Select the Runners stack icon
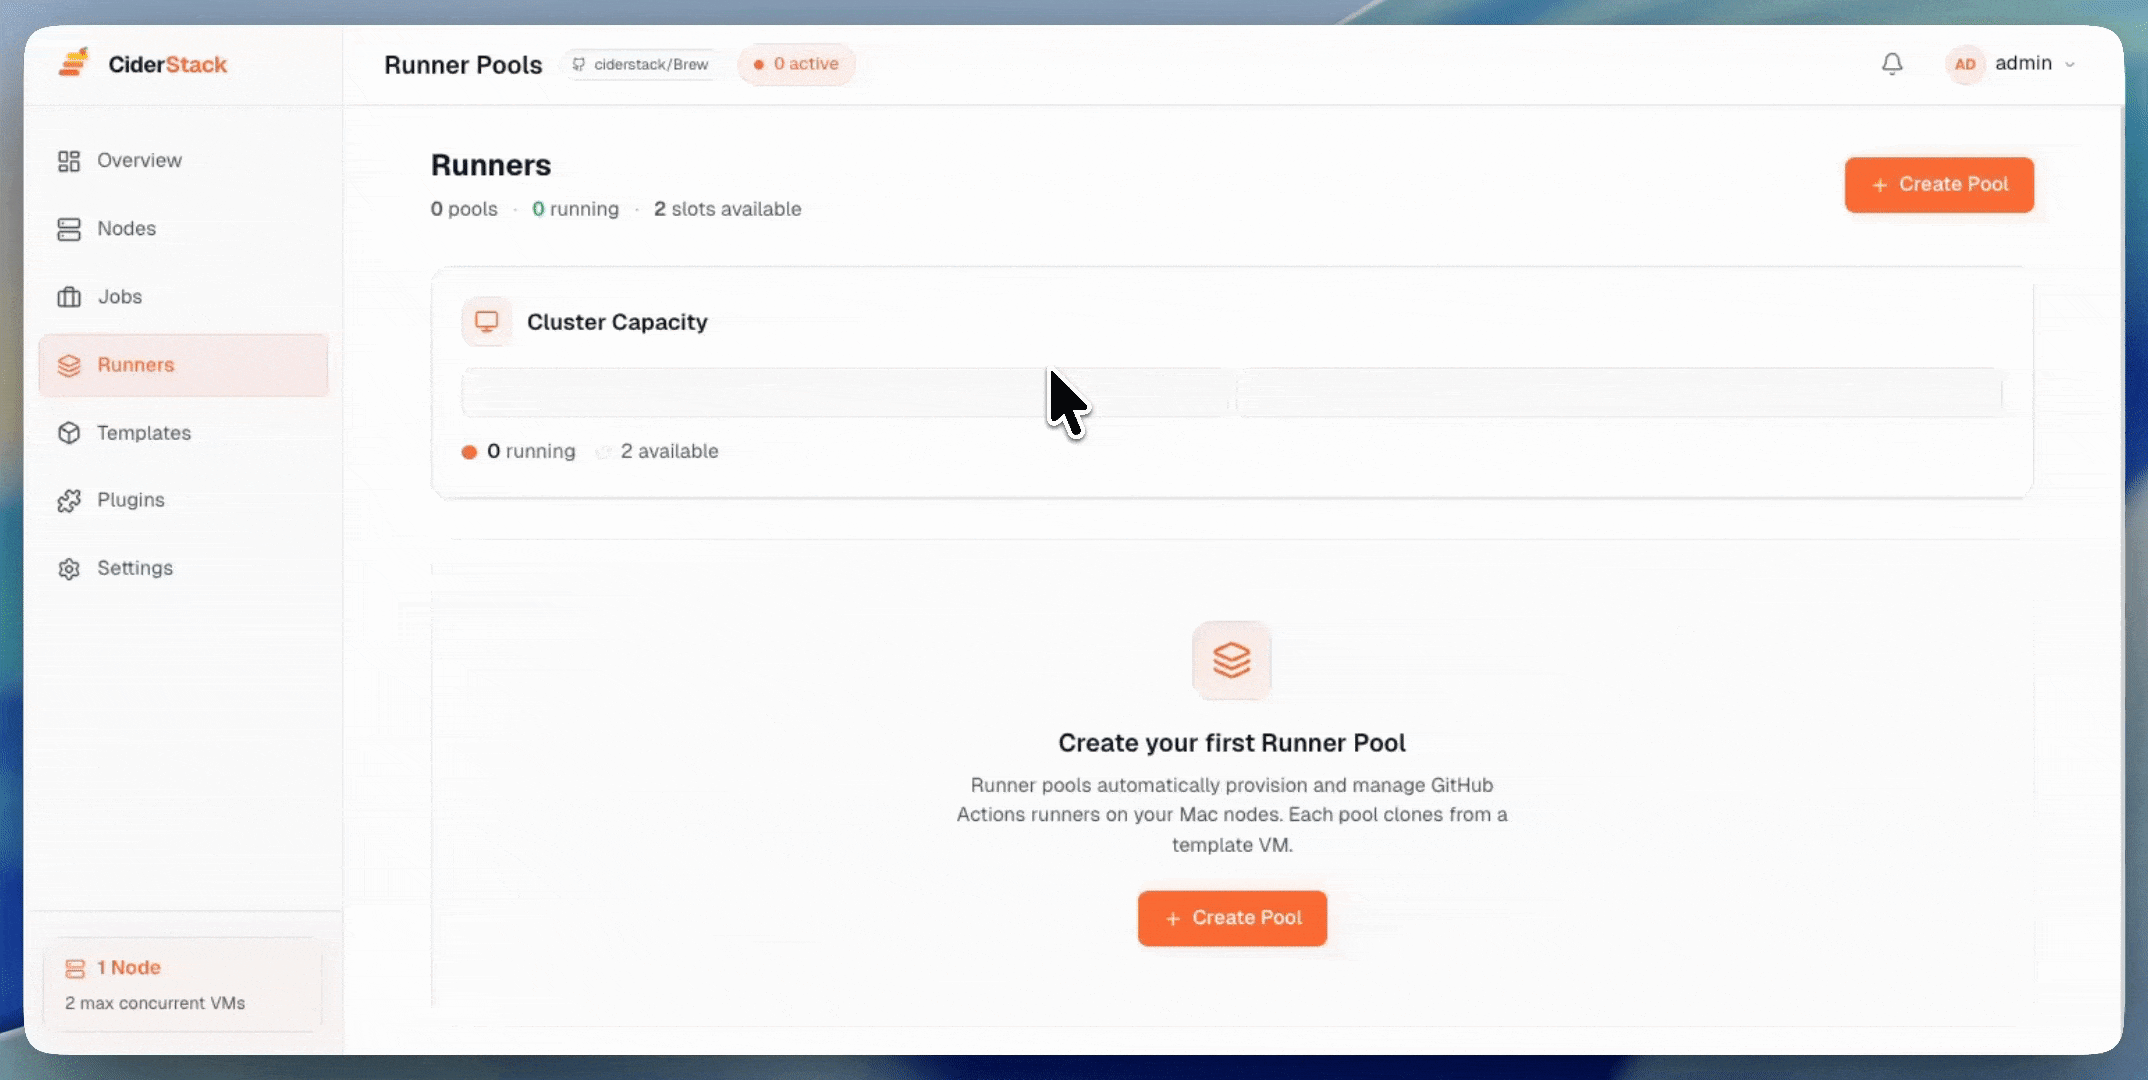 point(68,365)
